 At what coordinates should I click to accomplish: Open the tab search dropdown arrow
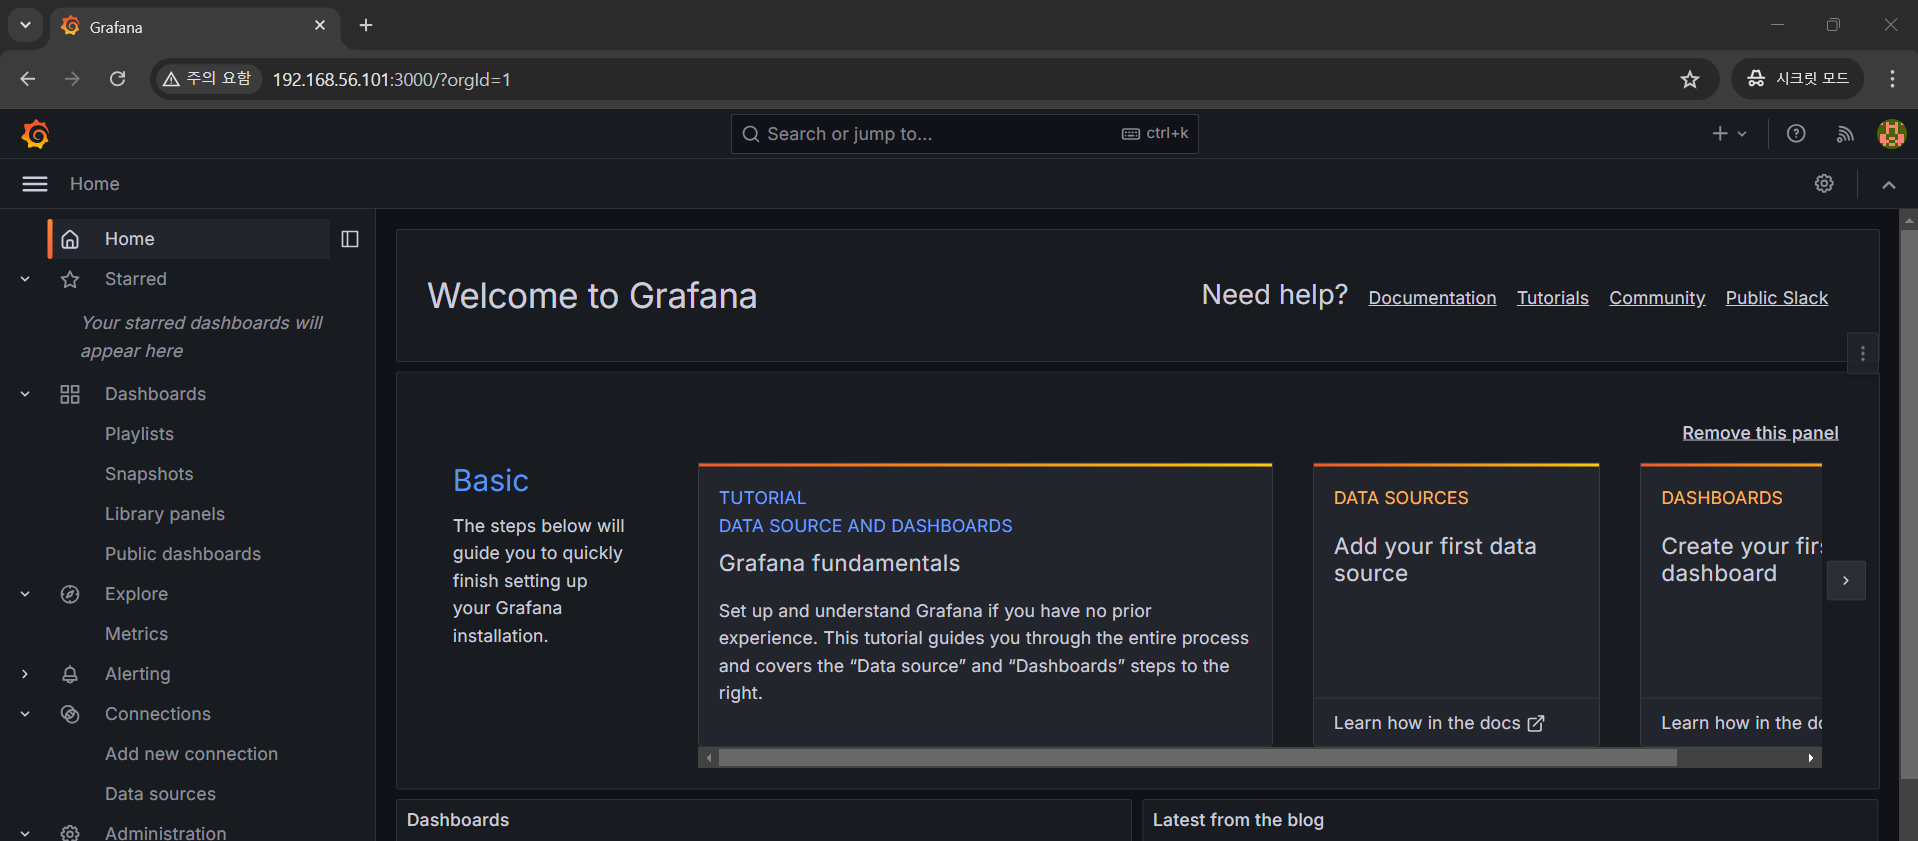pos(25,26)
